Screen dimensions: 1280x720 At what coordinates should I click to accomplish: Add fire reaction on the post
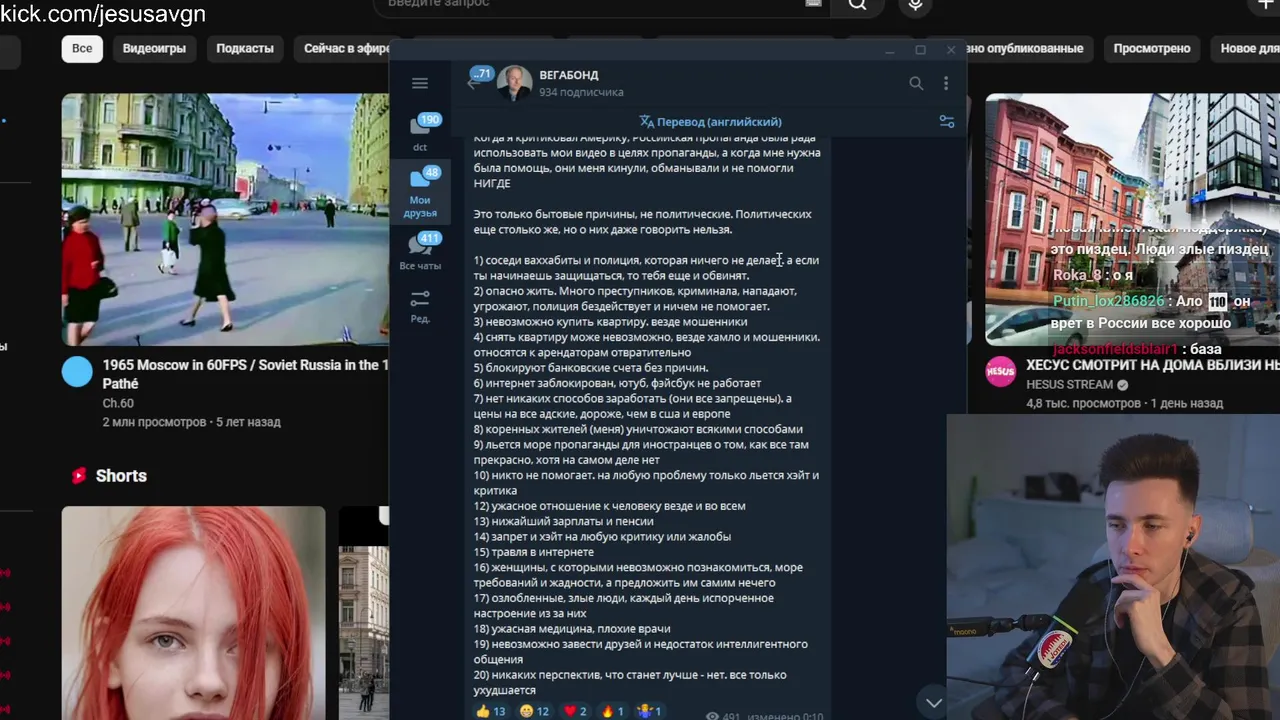612,711
